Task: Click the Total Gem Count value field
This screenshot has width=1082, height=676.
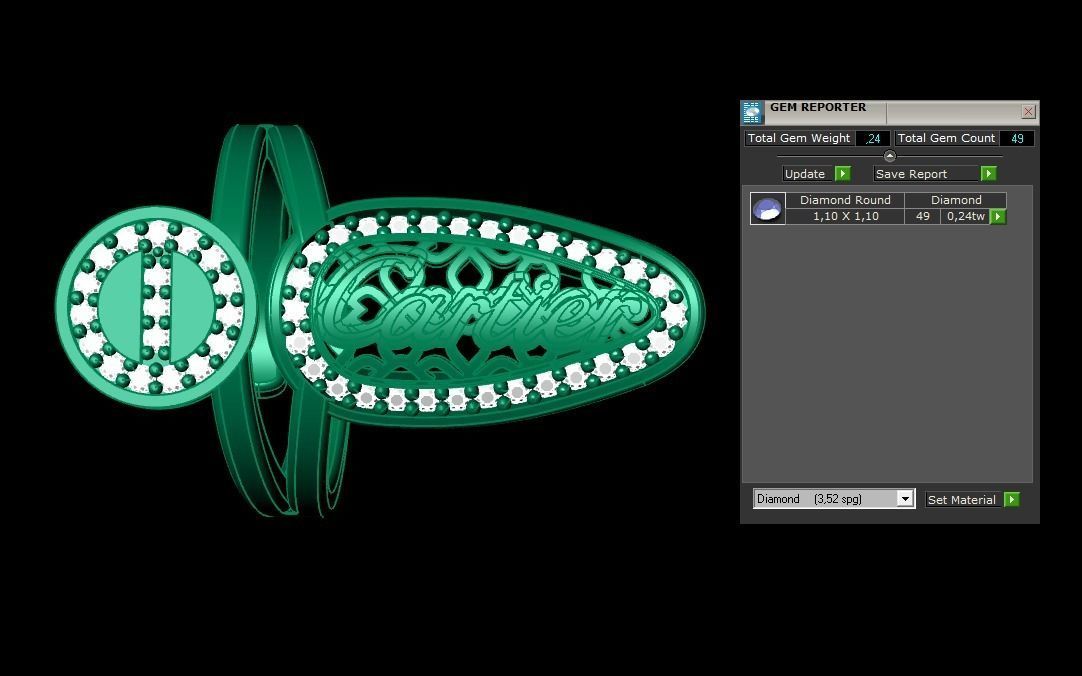Action: pos(1016,138)
